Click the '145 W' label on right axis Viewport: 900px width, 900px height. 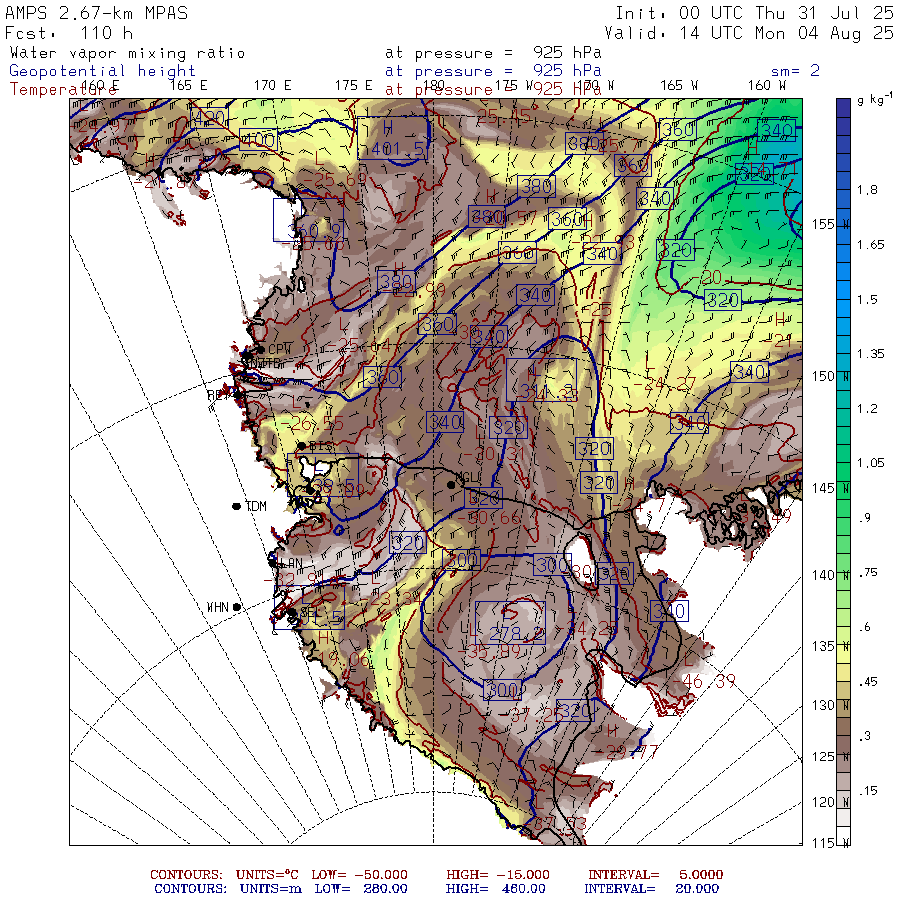click(831, 488)
